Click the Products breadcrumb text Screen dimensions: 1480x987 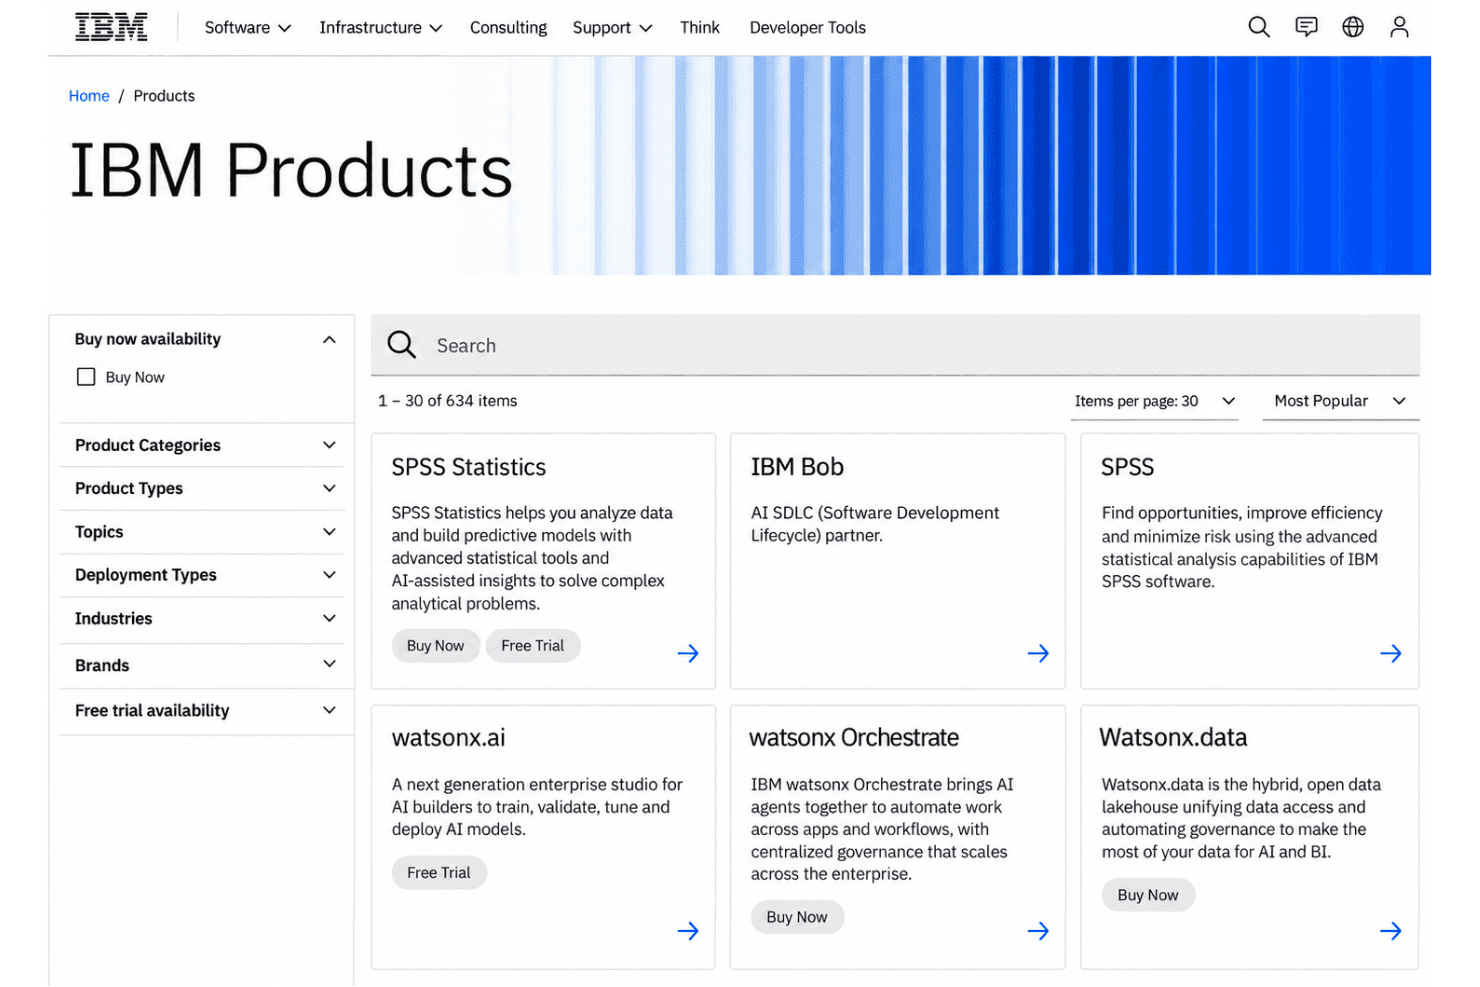coord(164,96)
